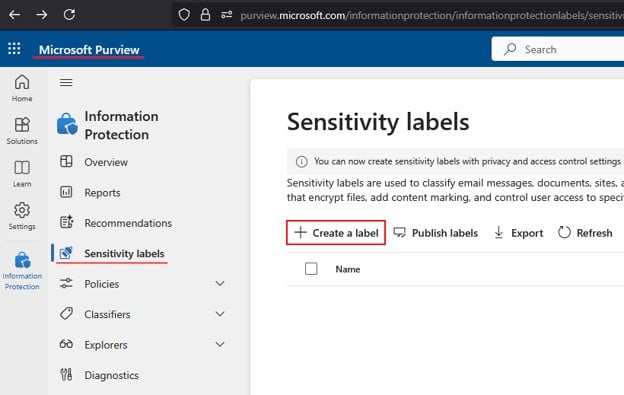Click the info icon in notification banner
This screenshot has width=624, height=395.
point(302,162)
